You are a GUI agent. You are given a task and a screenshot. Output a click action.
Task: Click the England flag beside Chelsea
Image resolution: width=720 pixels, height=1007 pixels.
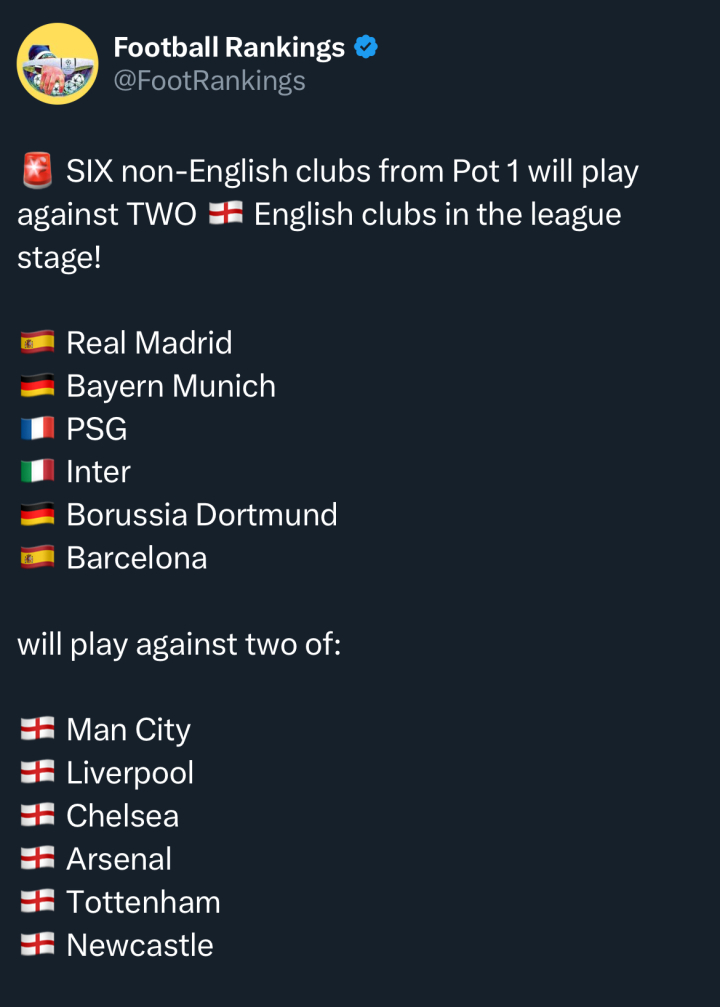click(x=37, y=816)
